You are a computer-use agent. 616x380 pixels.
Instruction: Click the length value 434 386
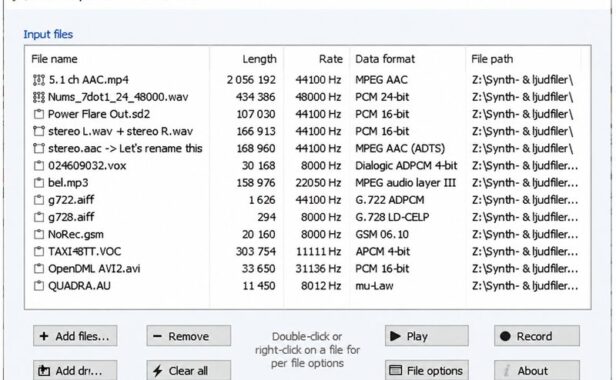pos(256,97)
